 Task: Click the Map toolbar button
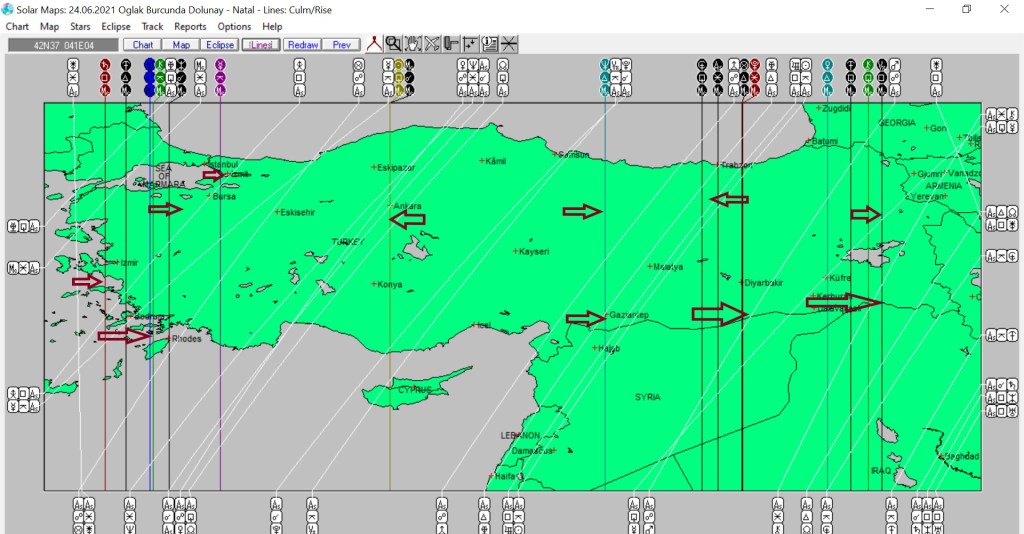181,45
